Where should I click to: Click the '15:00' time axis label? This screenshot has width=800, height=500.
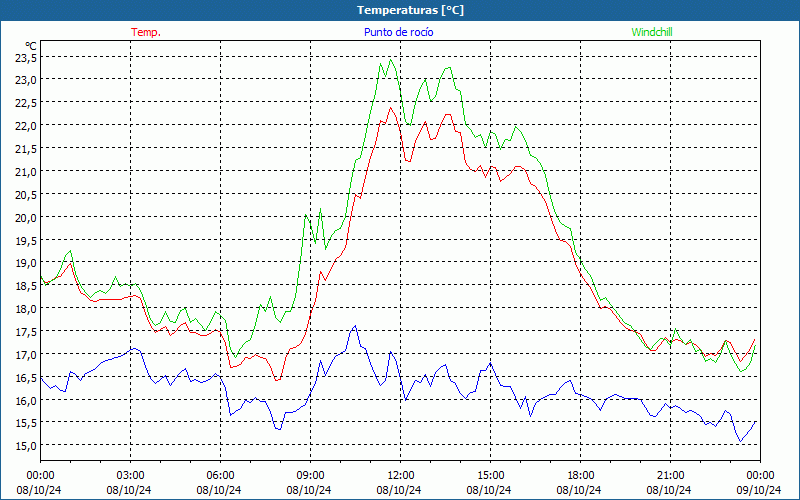pyautogui.click(x=490, y=475)
